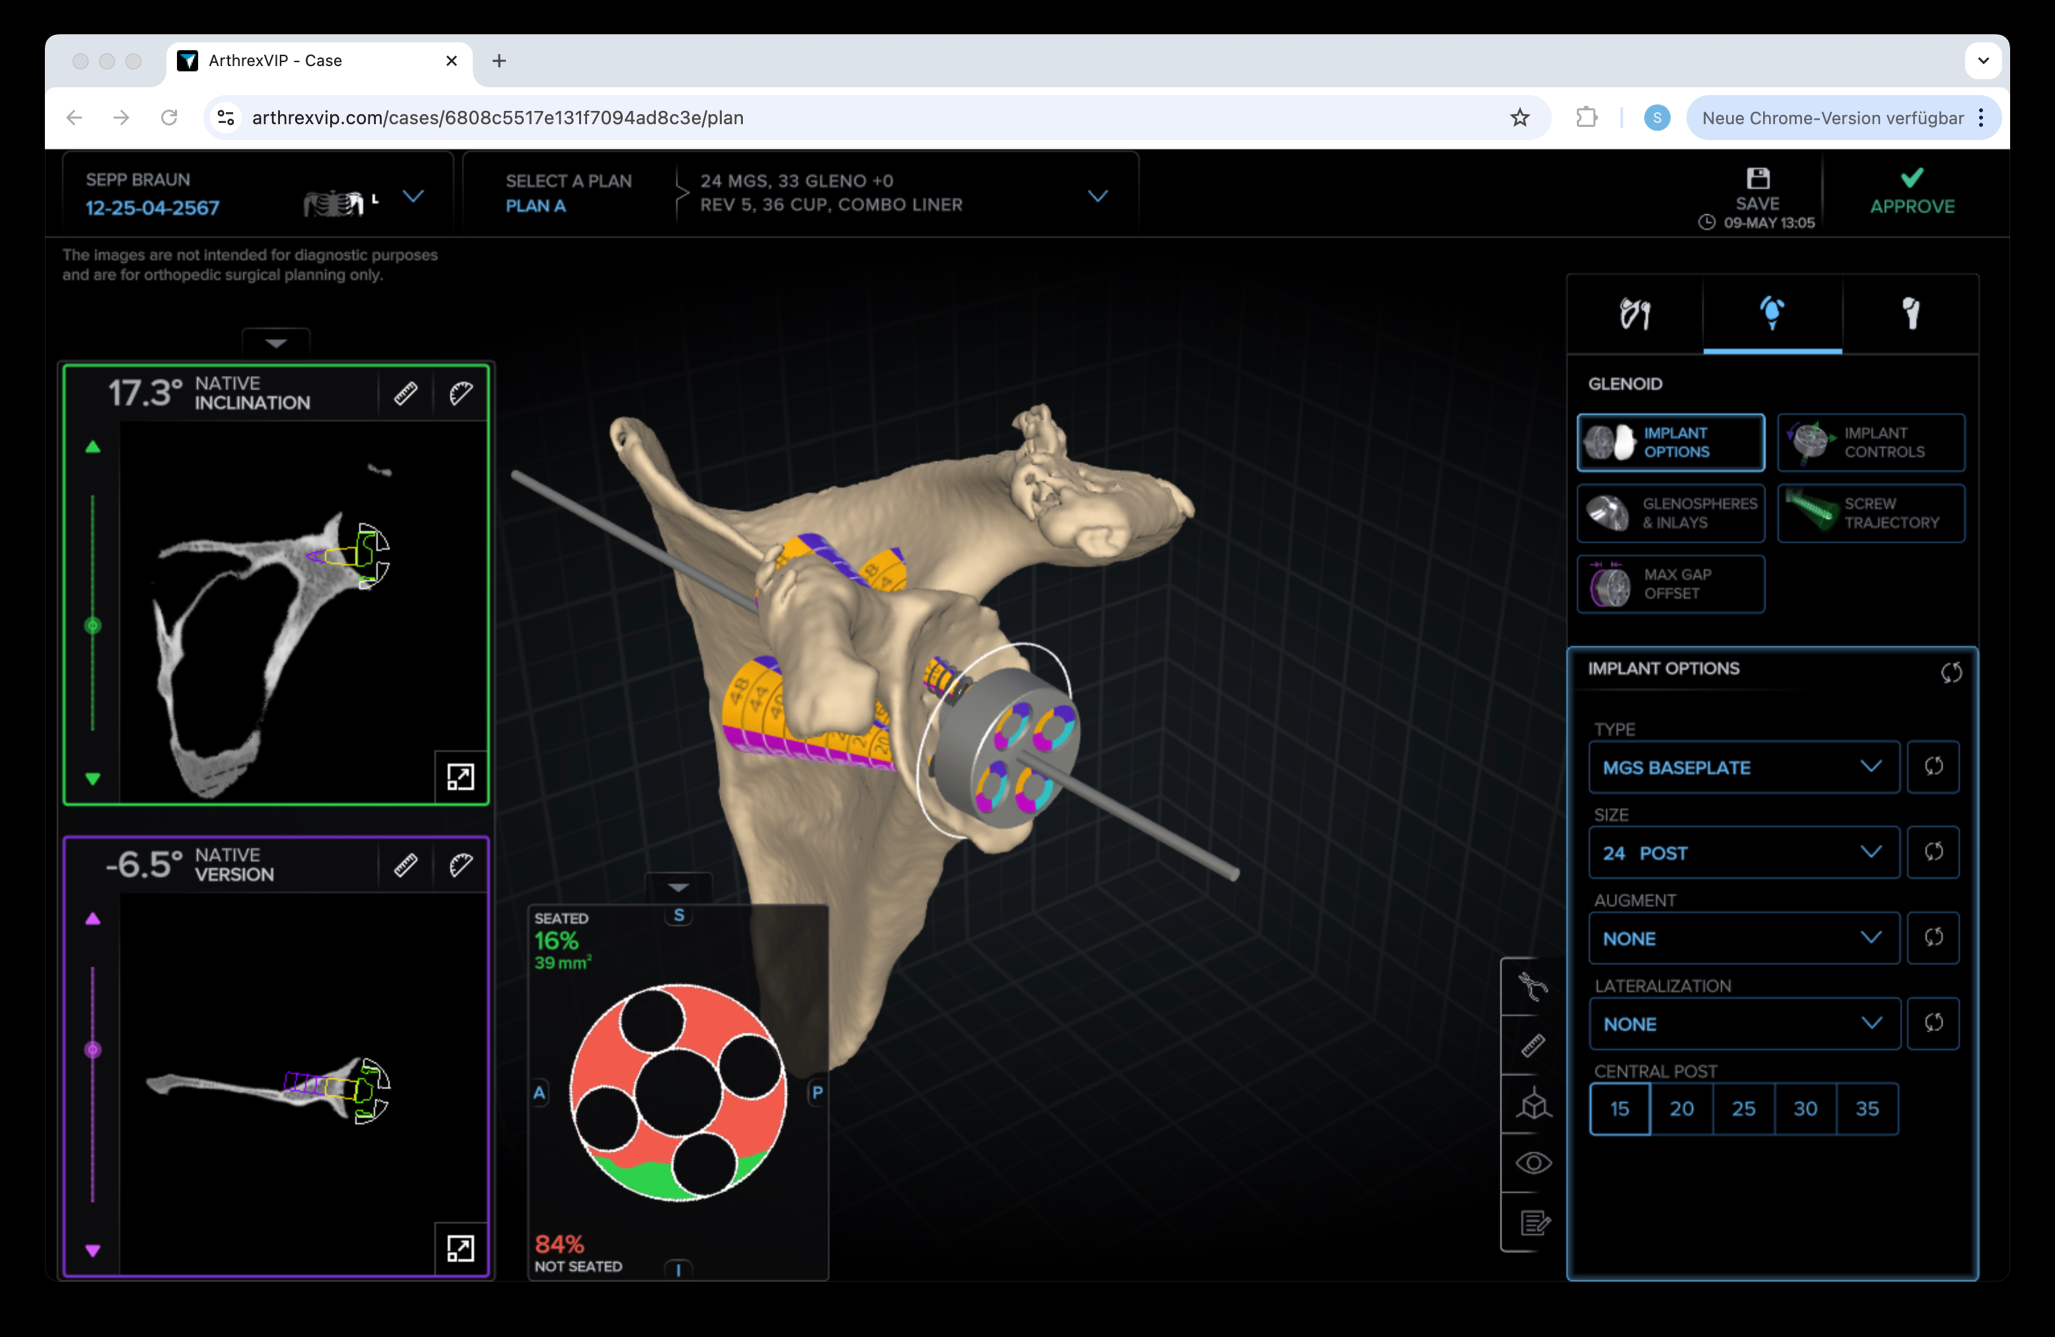Viewport: 2055px width, 1337px height.
Task: Click the baseplate seating map circle
Action: pyautogui.click(x=678, y=1093)
